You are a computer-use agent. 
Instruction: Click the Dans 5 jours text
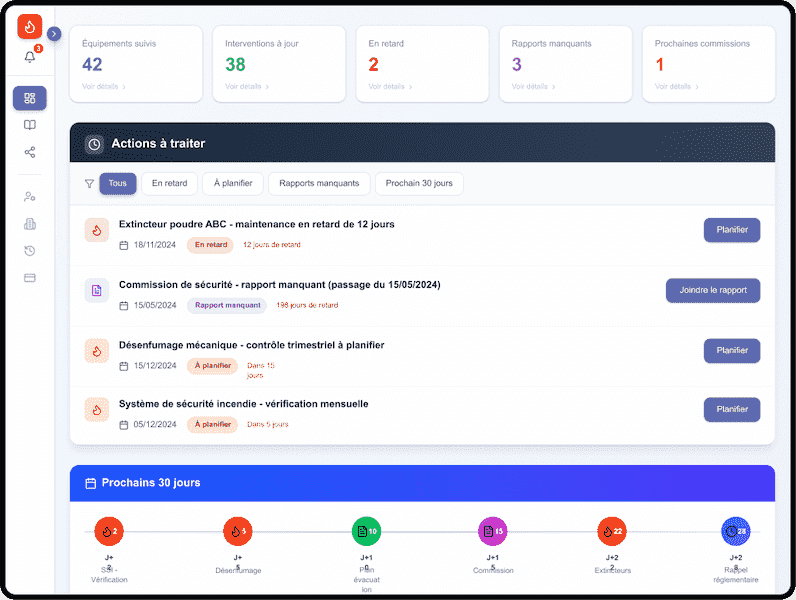(268, 424)
